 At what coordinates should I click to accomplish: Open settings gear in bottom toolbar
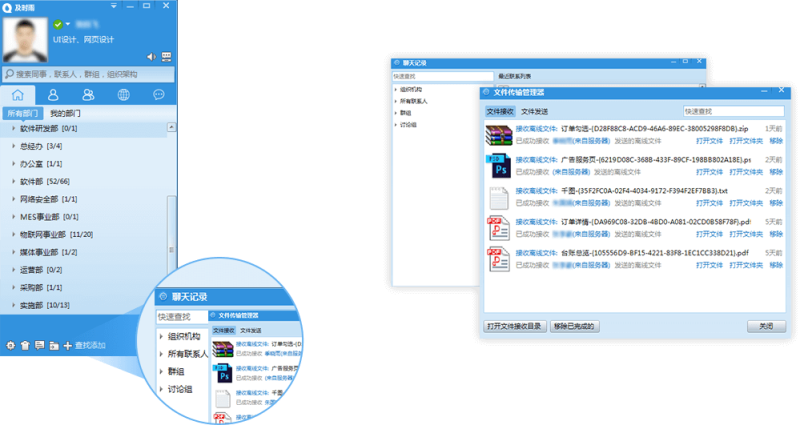point(10,345)
